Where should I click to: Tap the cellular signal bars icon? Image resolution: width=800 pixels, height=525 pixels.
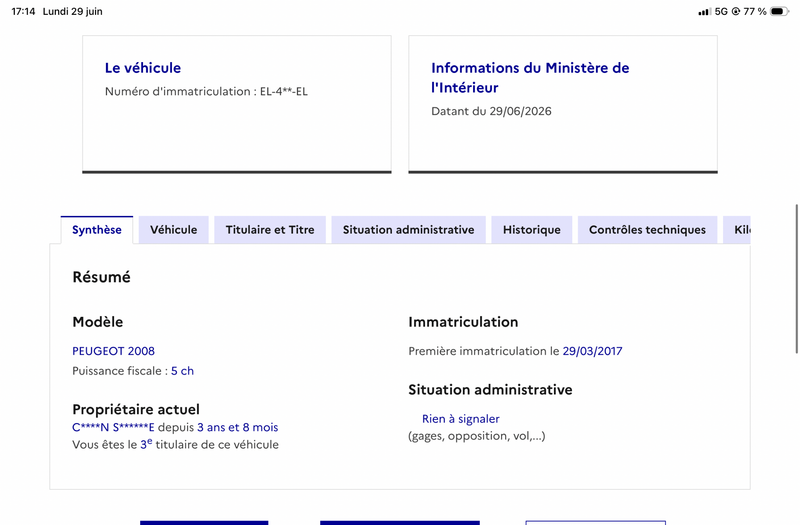pyautogui.click(x=704, y=11)
